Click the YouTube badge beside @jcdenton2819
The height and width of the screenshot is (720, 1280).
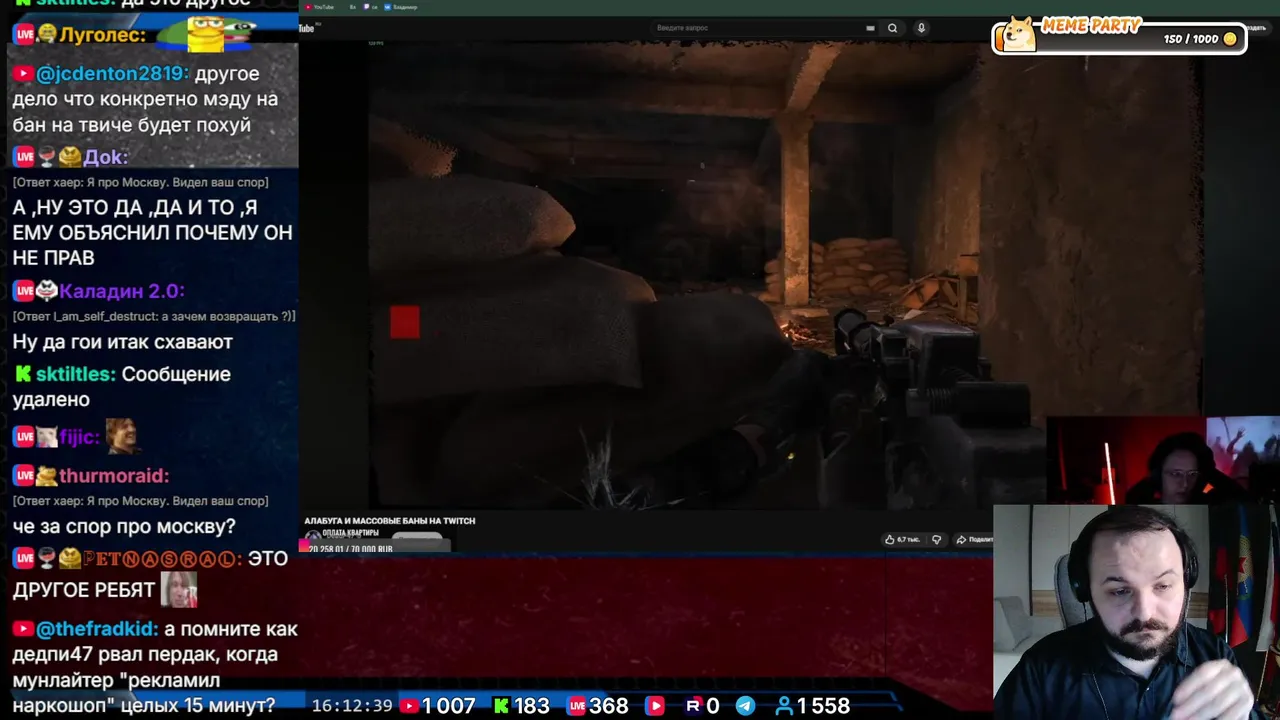(23, 74)
